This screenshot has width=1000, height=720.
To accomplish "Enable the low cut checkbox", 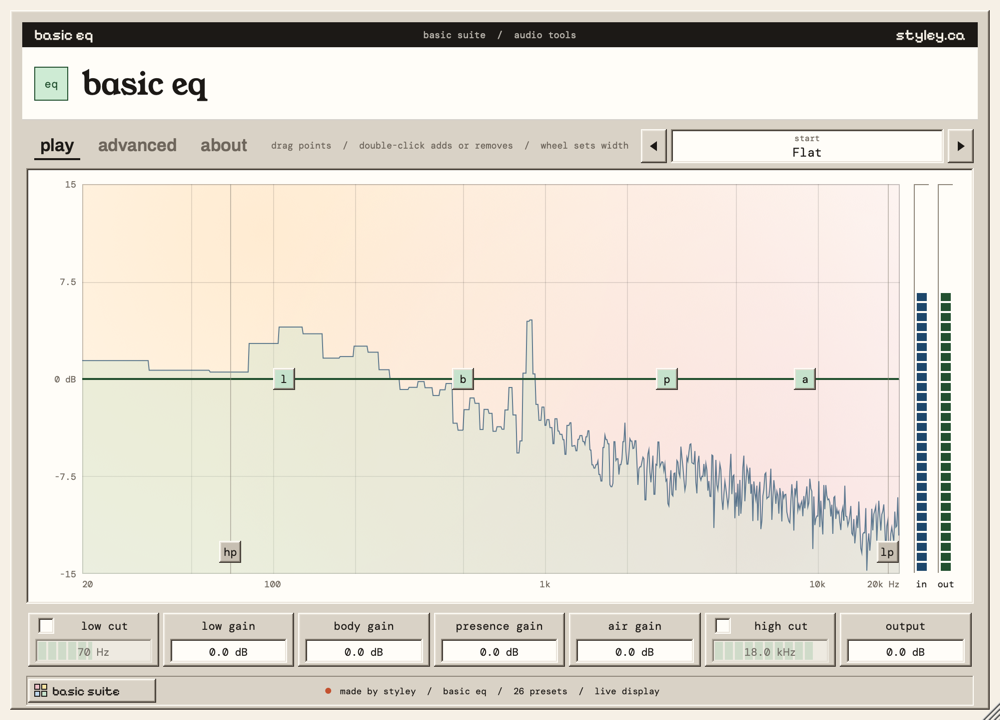I will [x=47, y=626].
